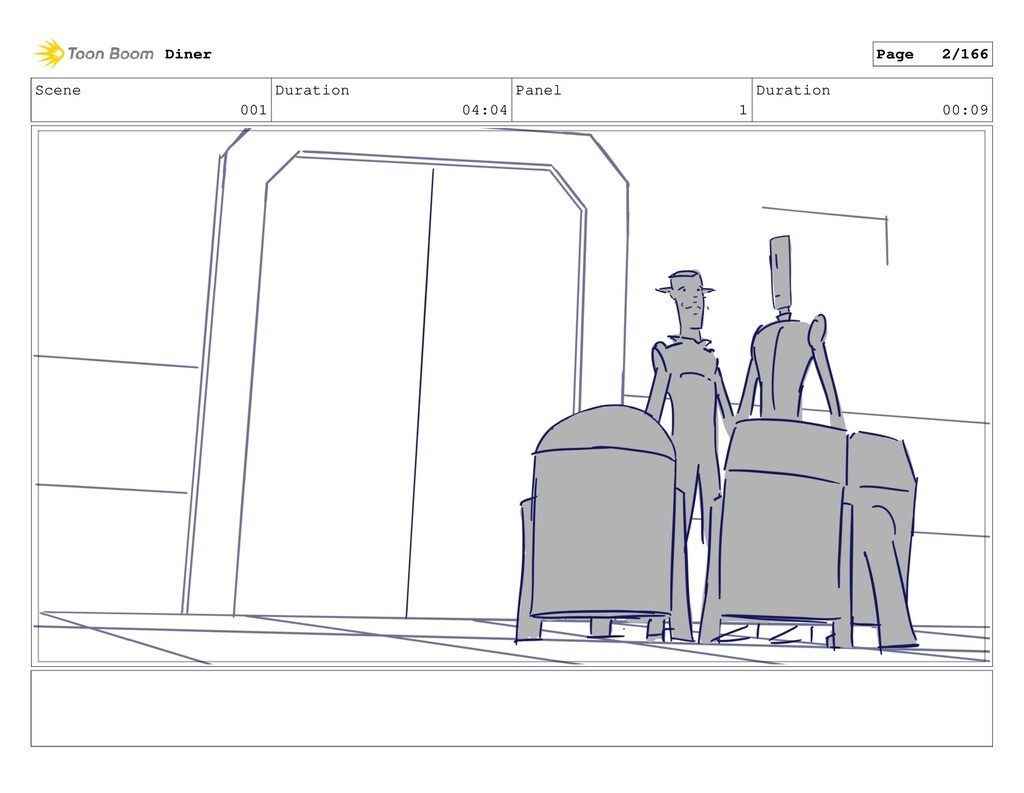Click the storyboard panel drawing
The image size is (1024, 793).
[511, 396]
